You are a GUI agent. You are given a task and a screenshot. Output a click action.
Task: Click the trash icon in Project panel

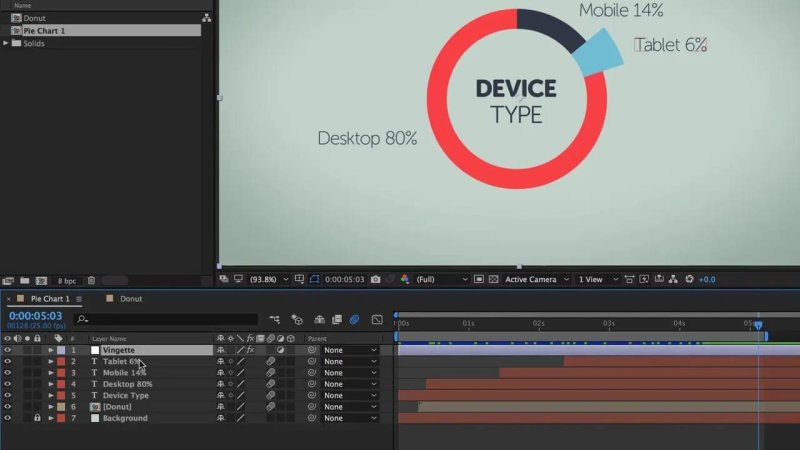click(x=91, y=281)
